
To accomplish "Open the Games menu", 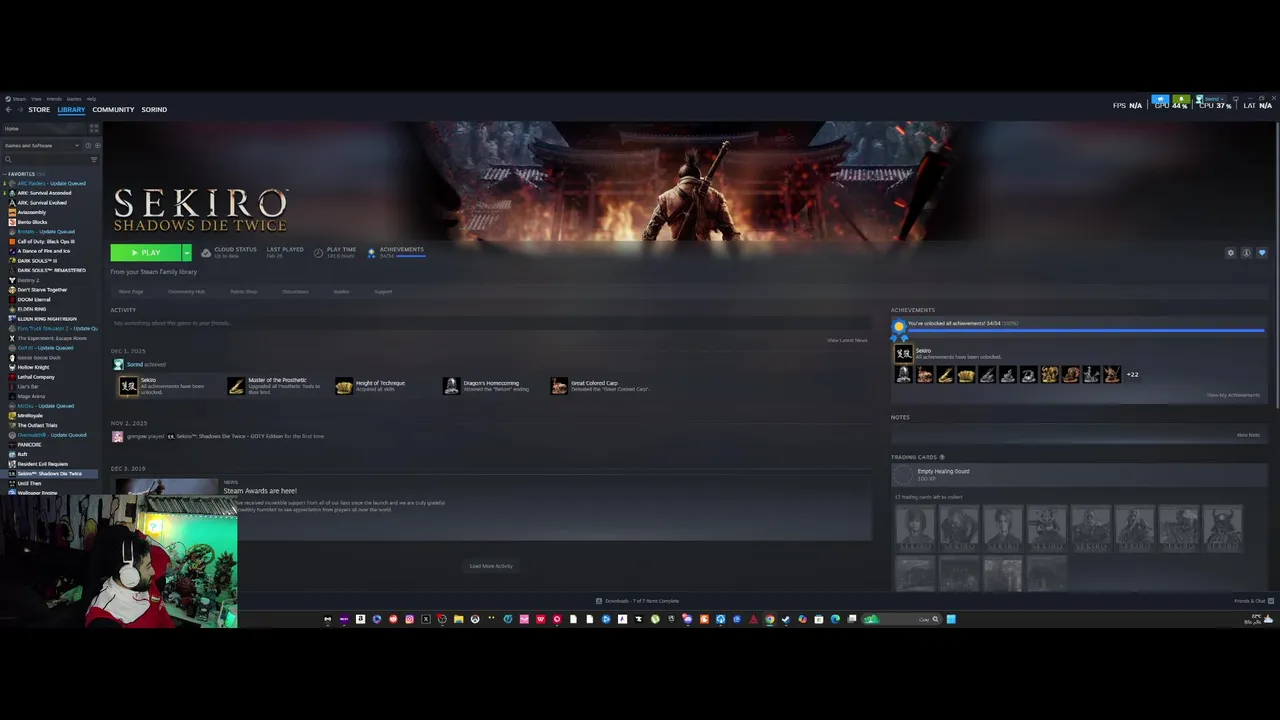I will (x=74, y=99).
